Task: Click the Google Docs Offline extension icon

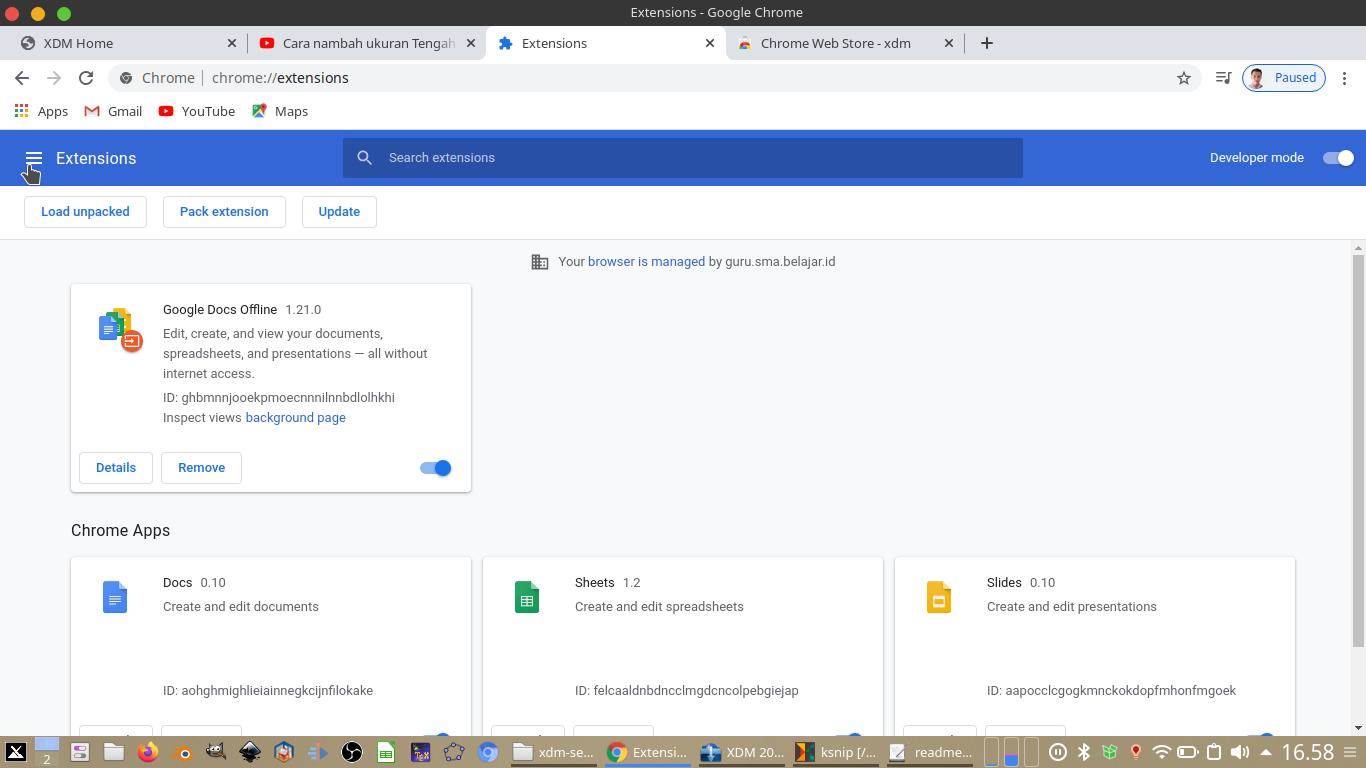Action: [x=120, y=330]
